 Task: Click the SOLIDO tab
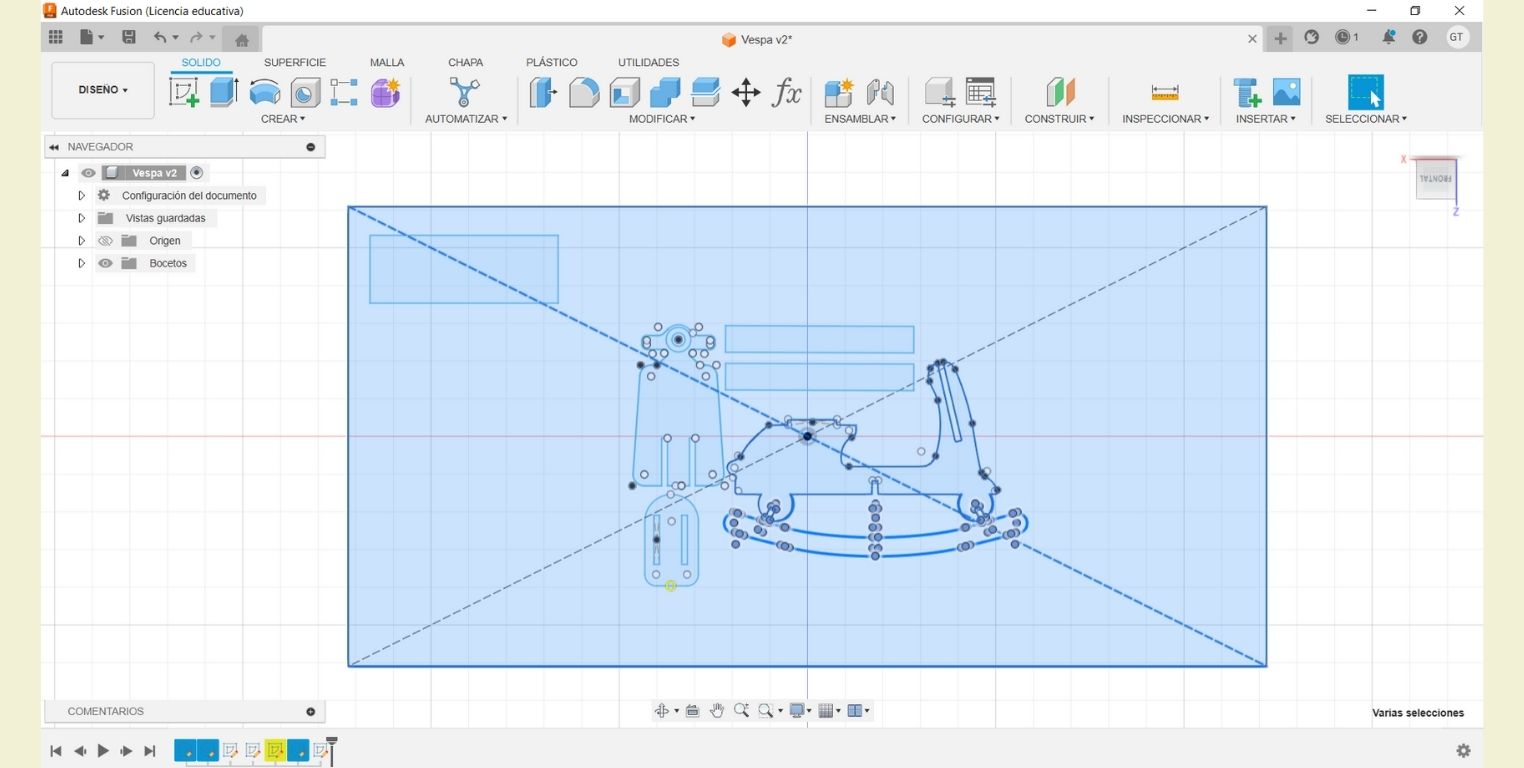coord(201,62)
